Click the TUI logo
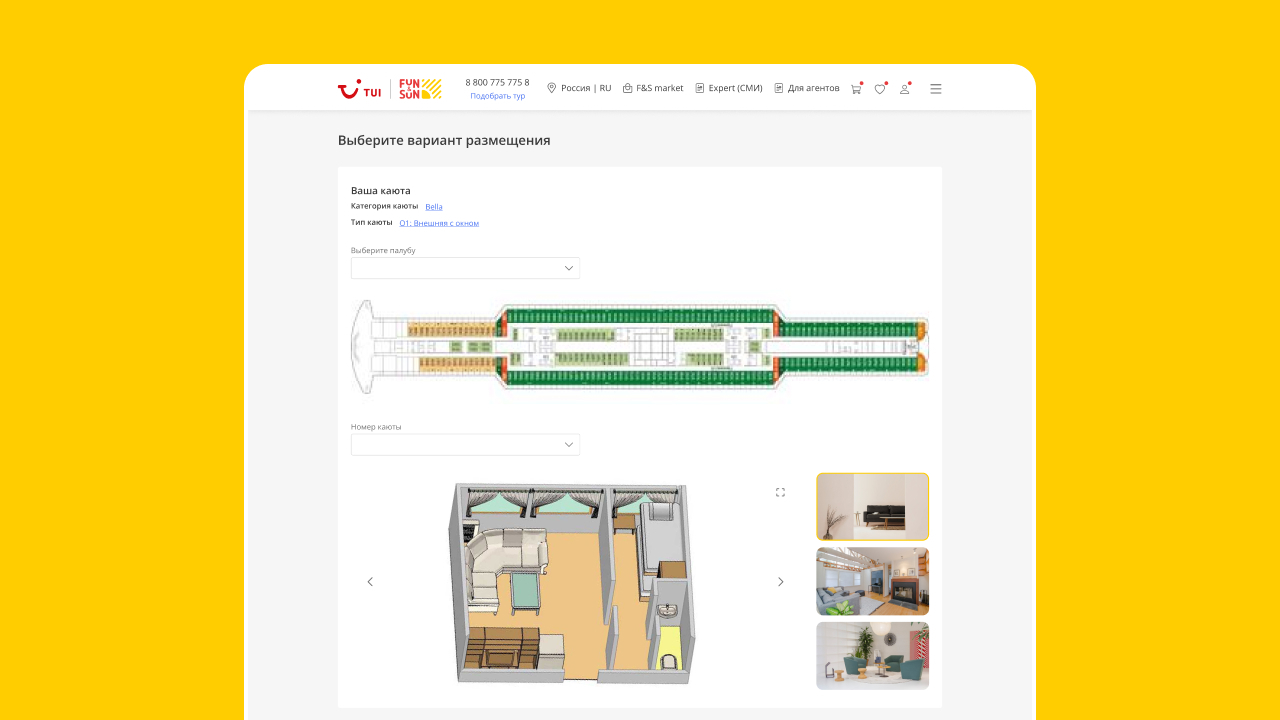Screen dimensions: 1280x720 pyautogui.click(x=359, y=89)
